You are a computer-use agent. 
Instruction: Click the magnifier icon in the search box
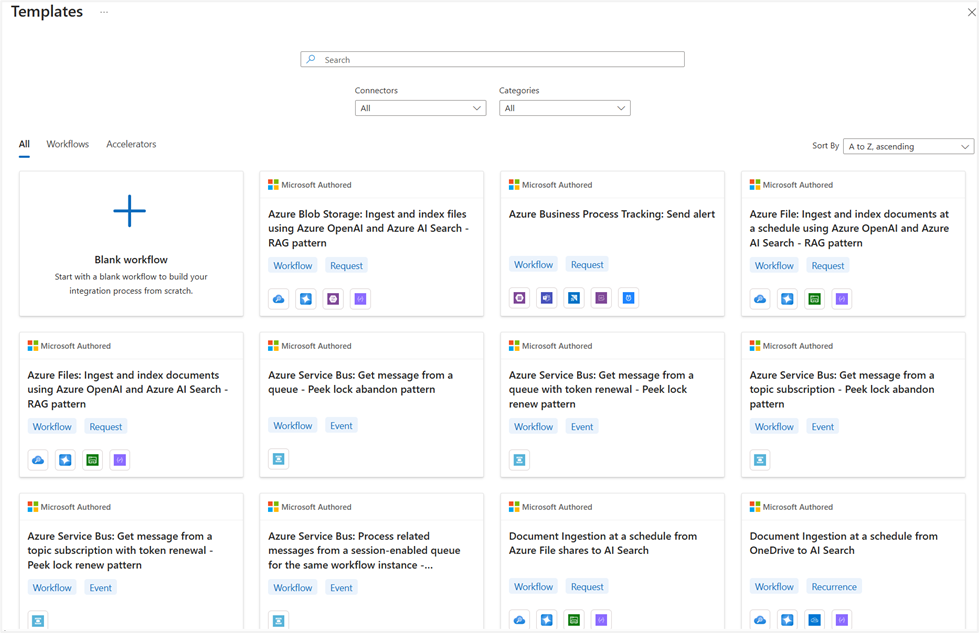pyautogui.click(x=311, y=59)
